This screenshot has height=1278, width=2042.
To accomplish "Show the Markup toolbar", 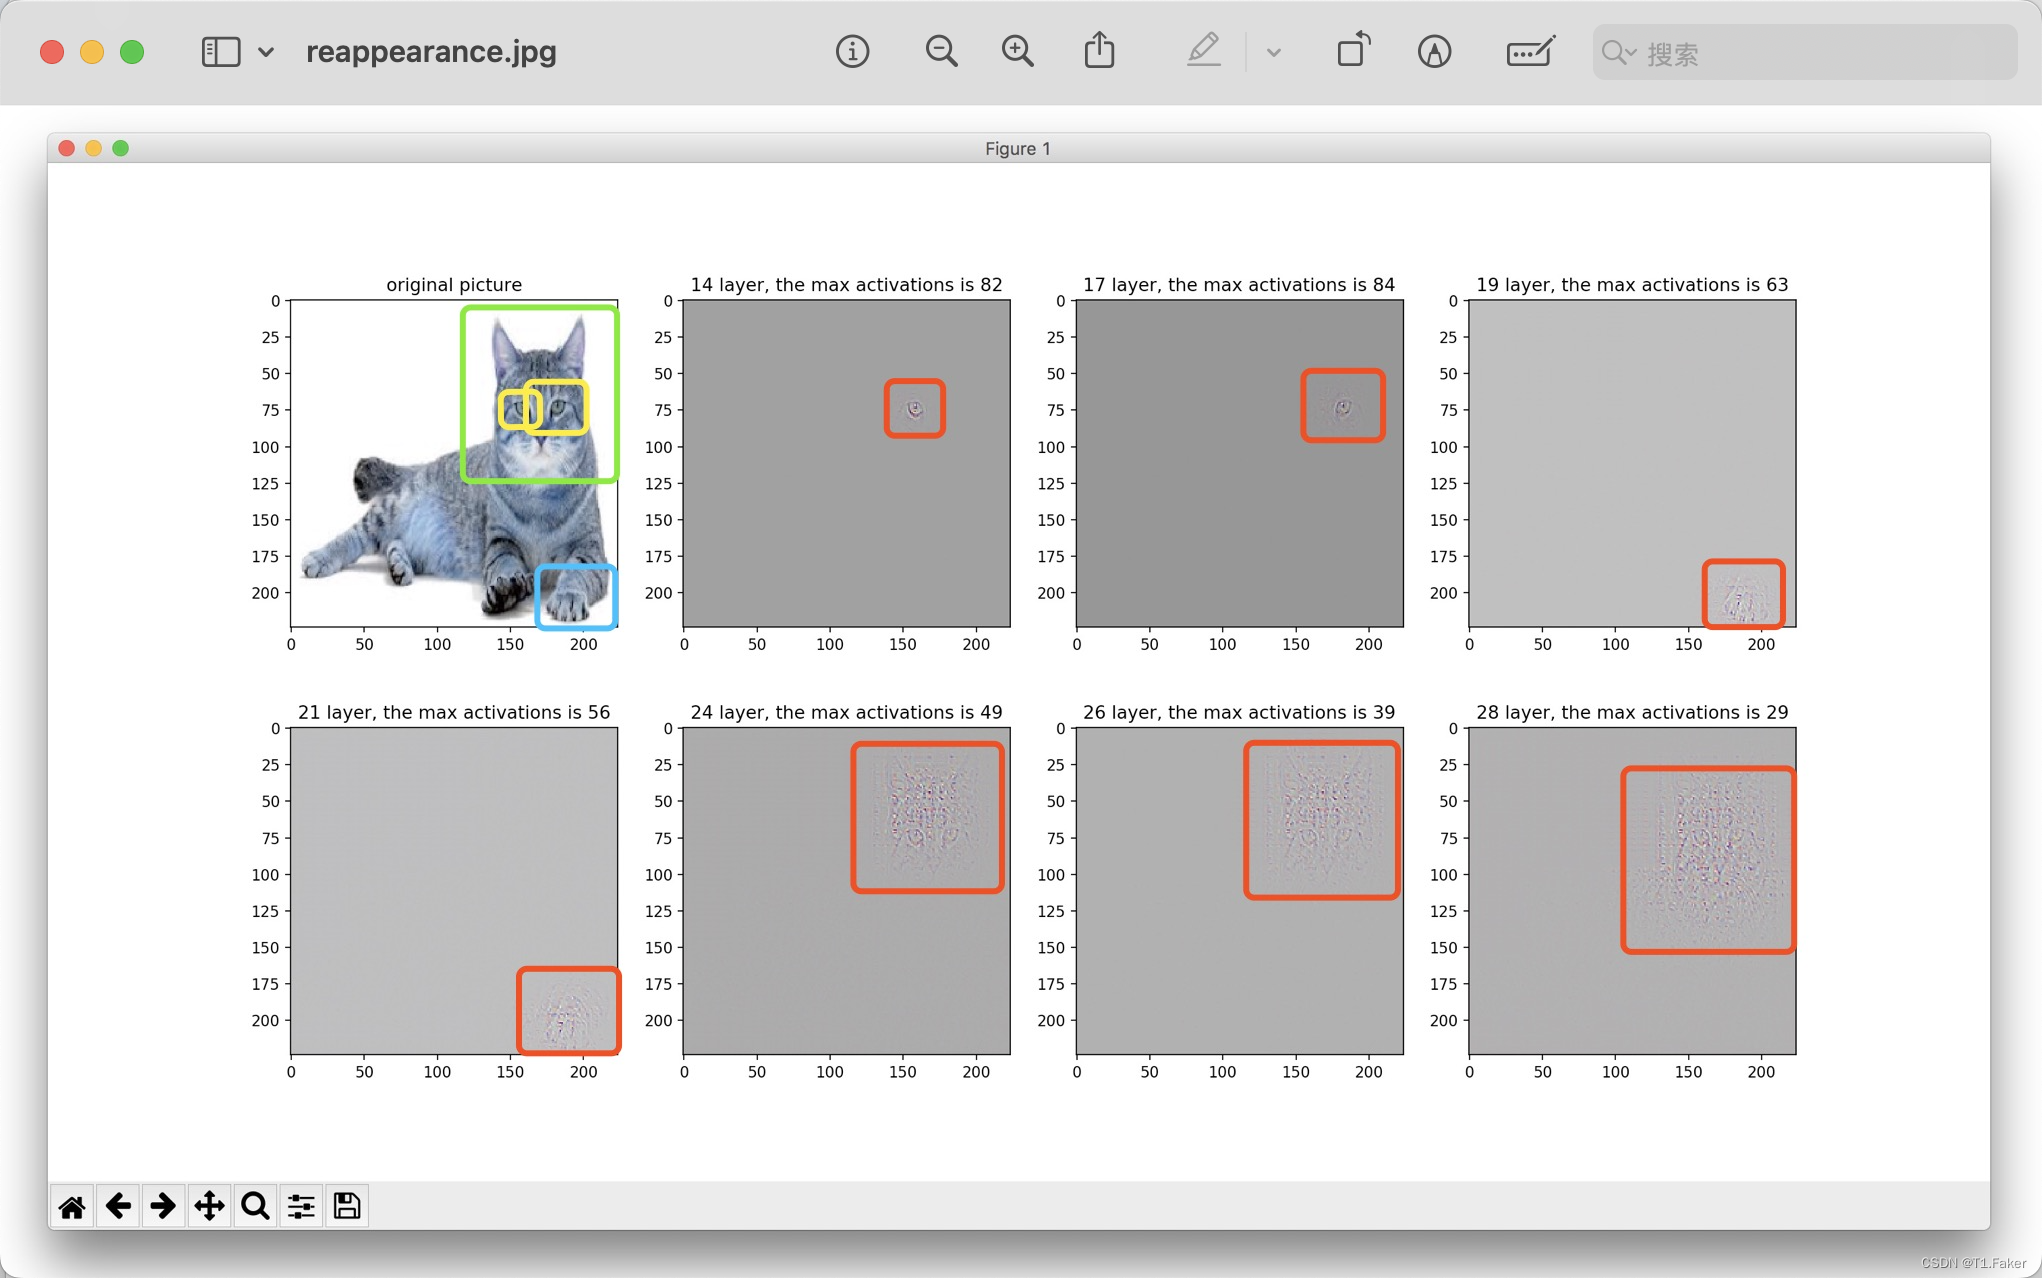I will coord(1434,52).
